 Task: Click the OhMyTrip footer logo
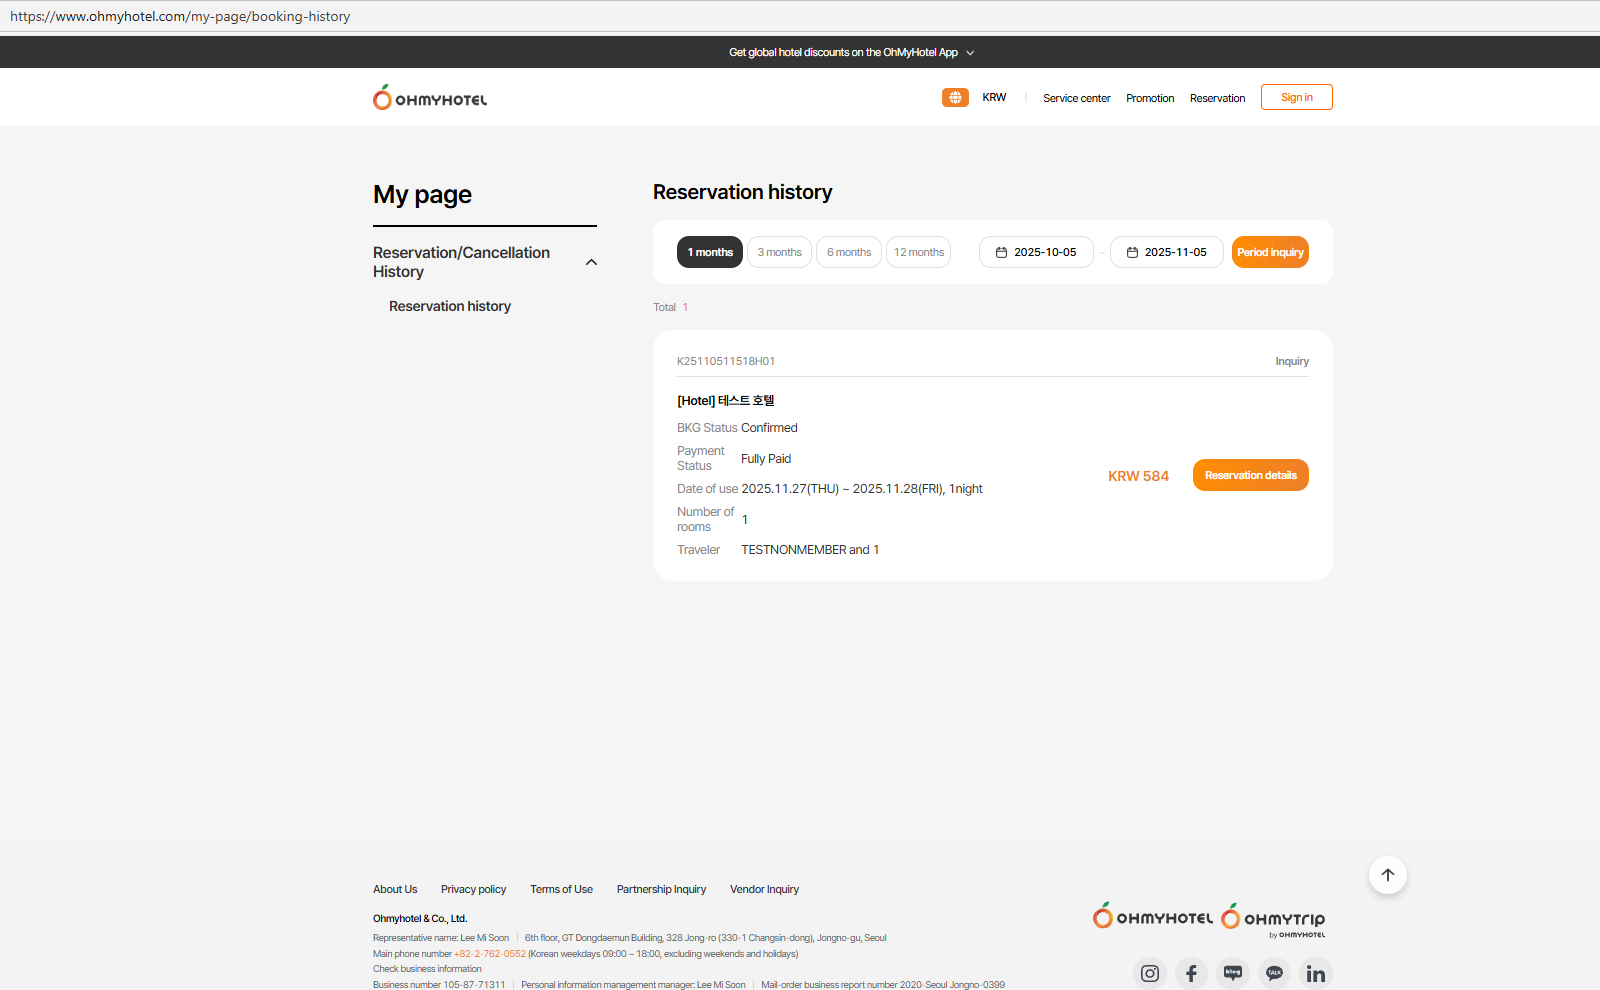1273,919
